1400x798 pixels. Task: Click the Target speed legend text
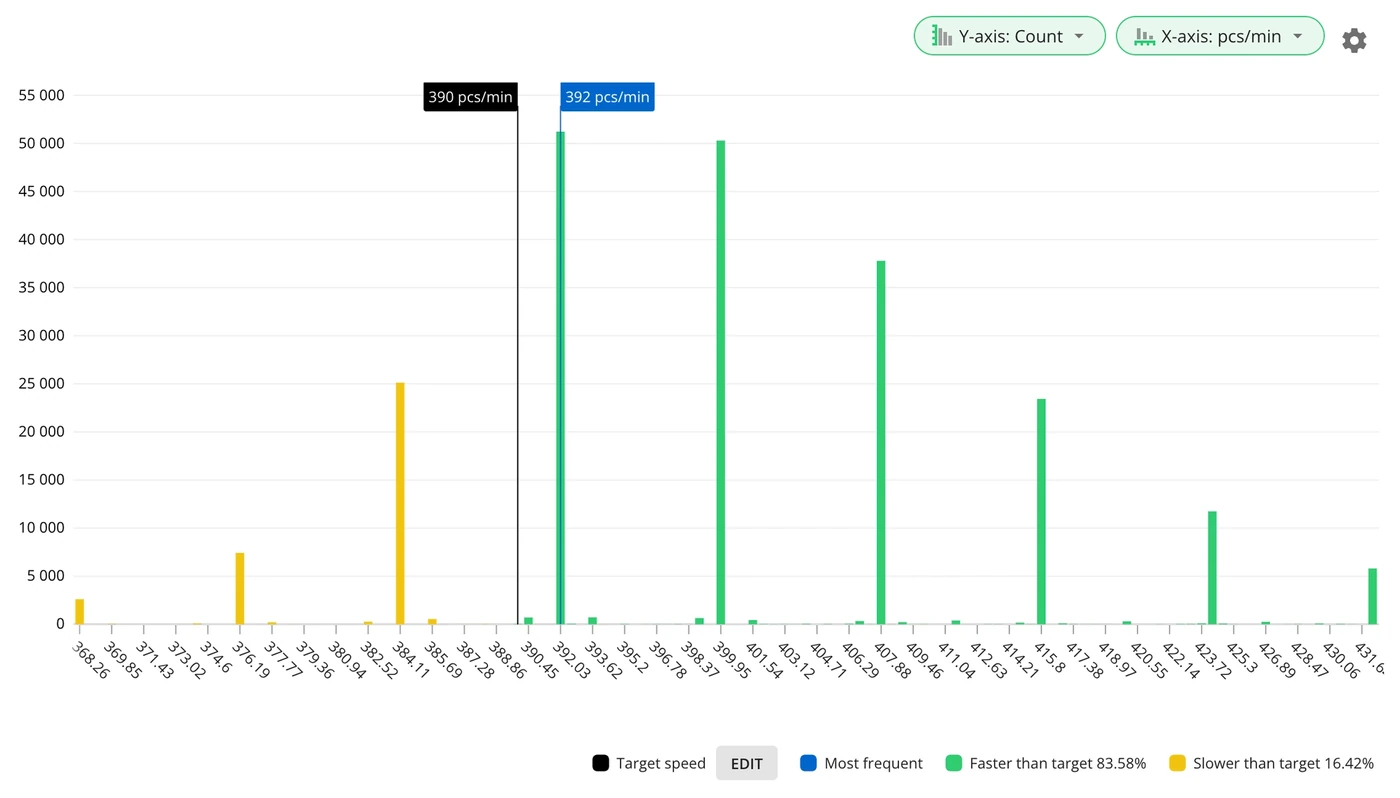coord(661,763)
